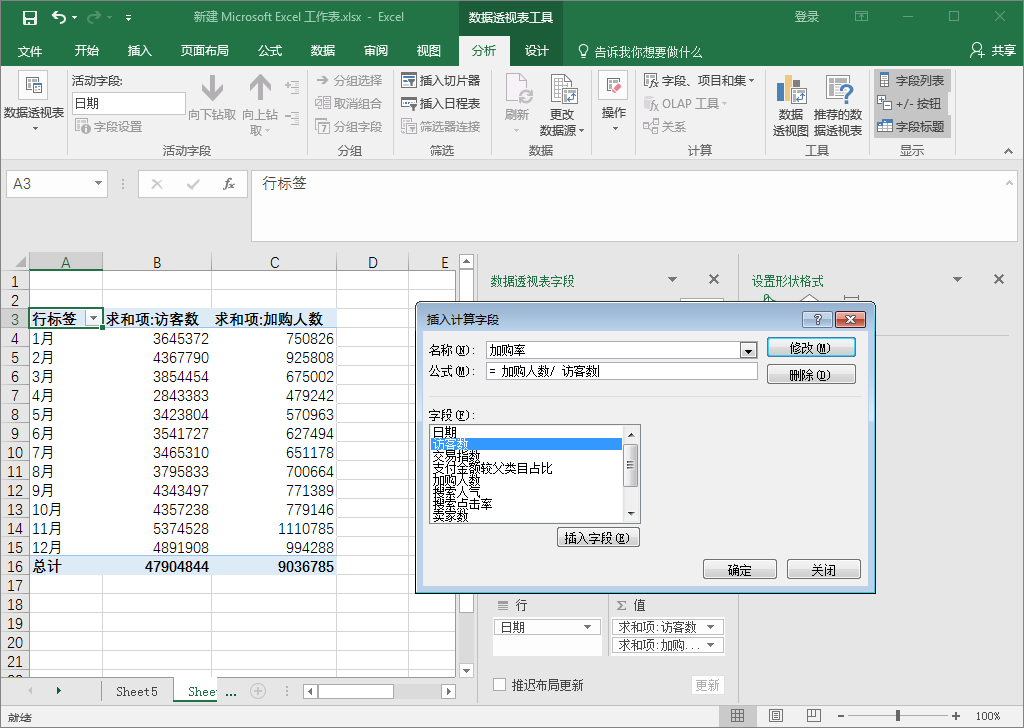
Task: Open 推荐的数据透视表
Action: (x=837, y=105)
